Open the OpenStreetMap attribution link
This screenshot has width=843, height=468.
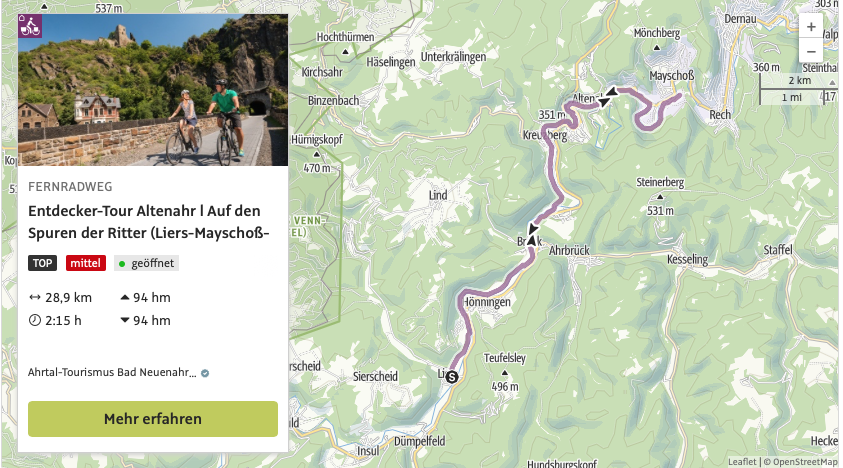pyautogui.click(x=802, y=462)
